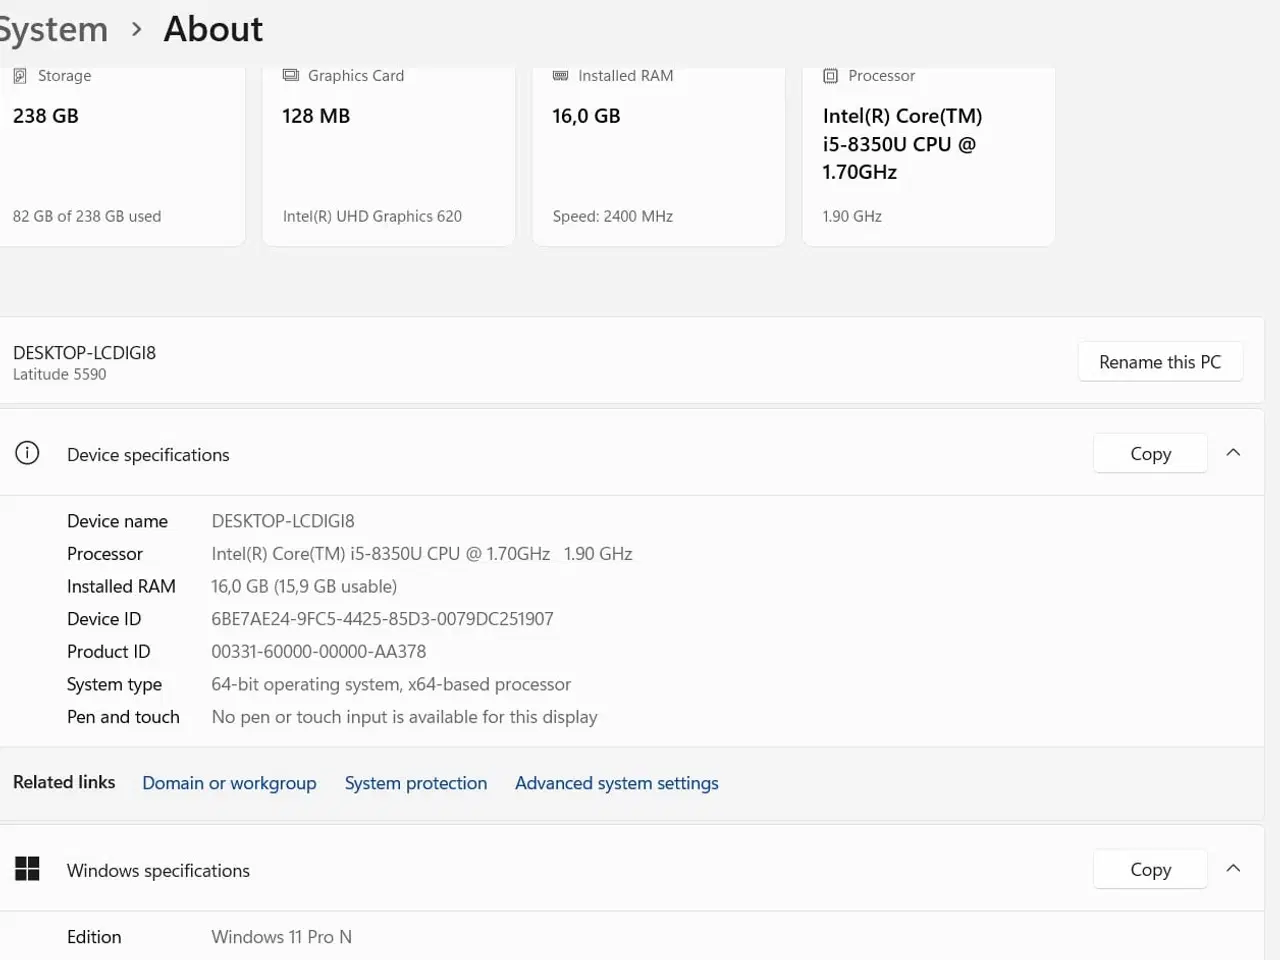Click the Processor chip icon

830,76
